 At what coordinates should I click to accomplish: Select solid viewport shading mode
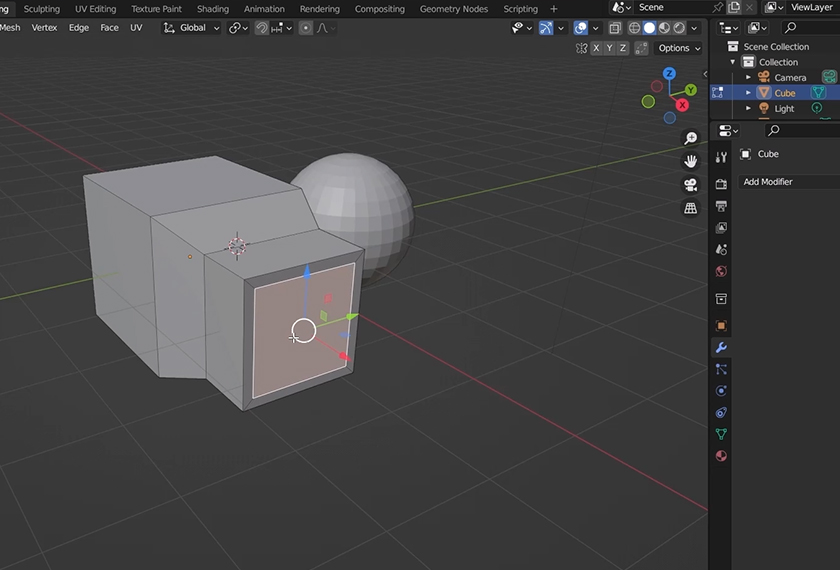[649, 28]
